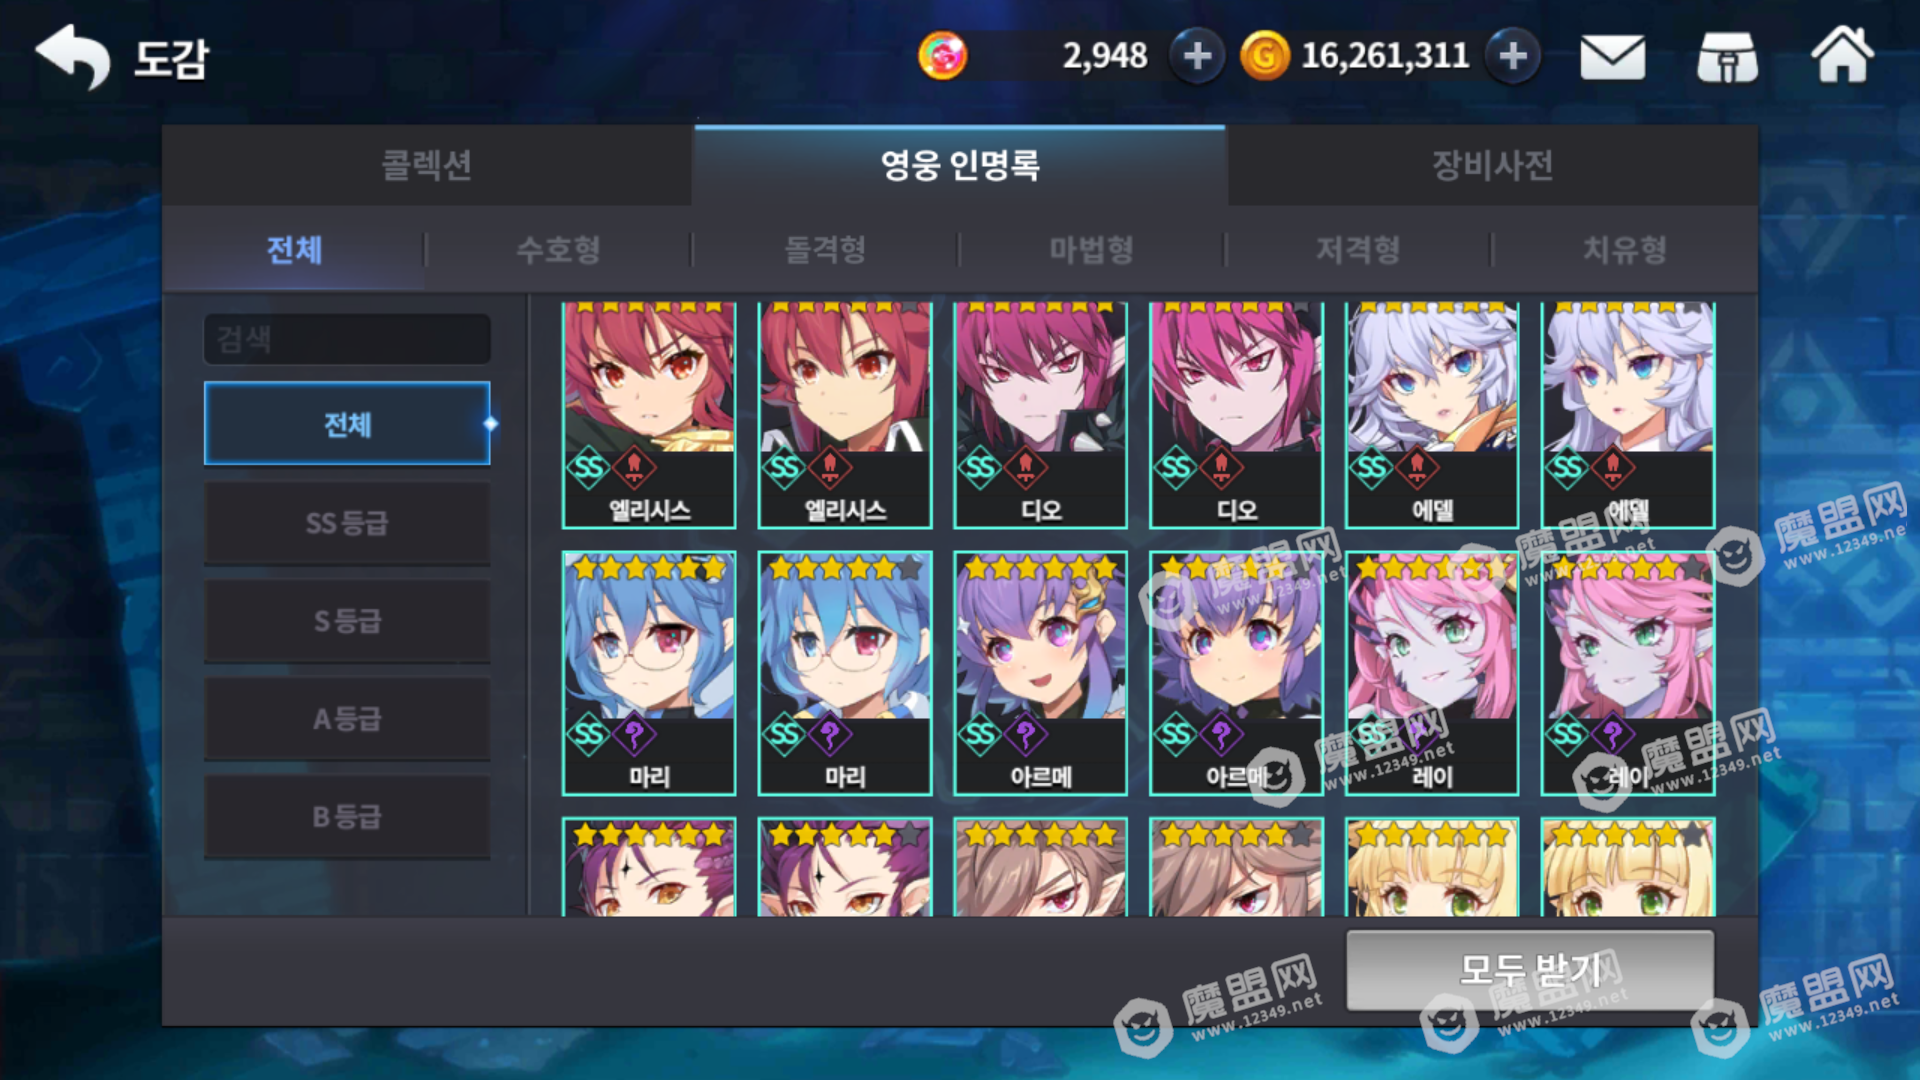
Task: Go to home via house icon
Action: [x=1842, y=55]
